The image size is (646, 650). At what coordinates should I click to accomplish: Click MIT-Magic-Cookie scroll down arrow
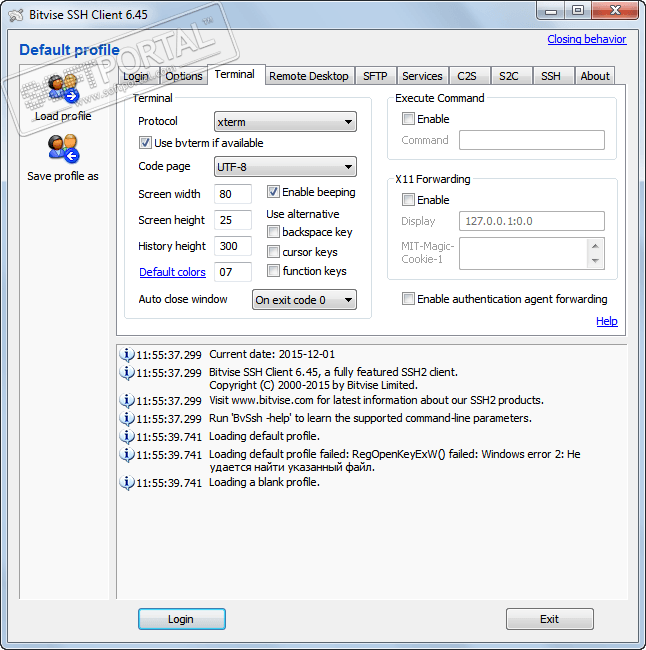tap(595, 261)
